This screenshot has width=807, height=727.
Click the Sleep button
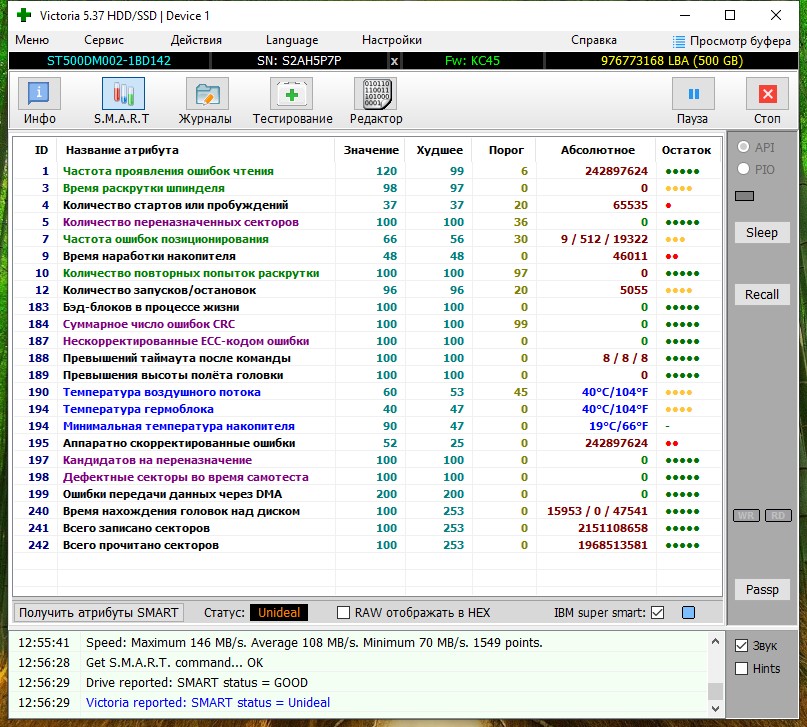(762, 233)
